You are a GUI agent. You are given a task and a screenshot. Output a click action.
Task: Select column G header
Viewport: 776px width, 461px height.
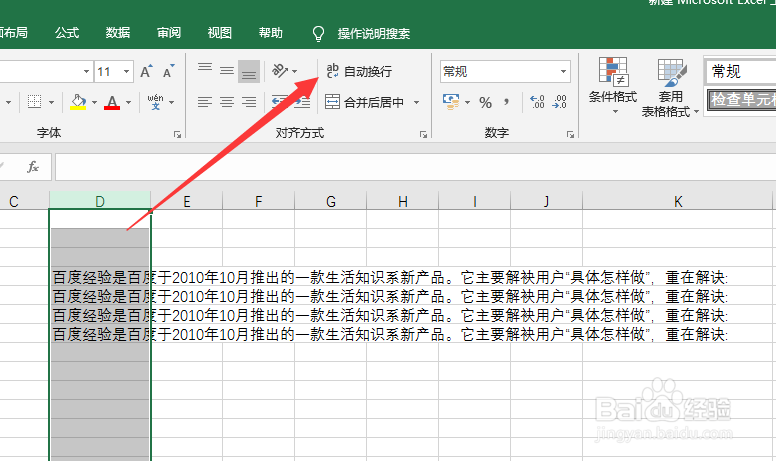pyautogui.click(x=331, y=201)
